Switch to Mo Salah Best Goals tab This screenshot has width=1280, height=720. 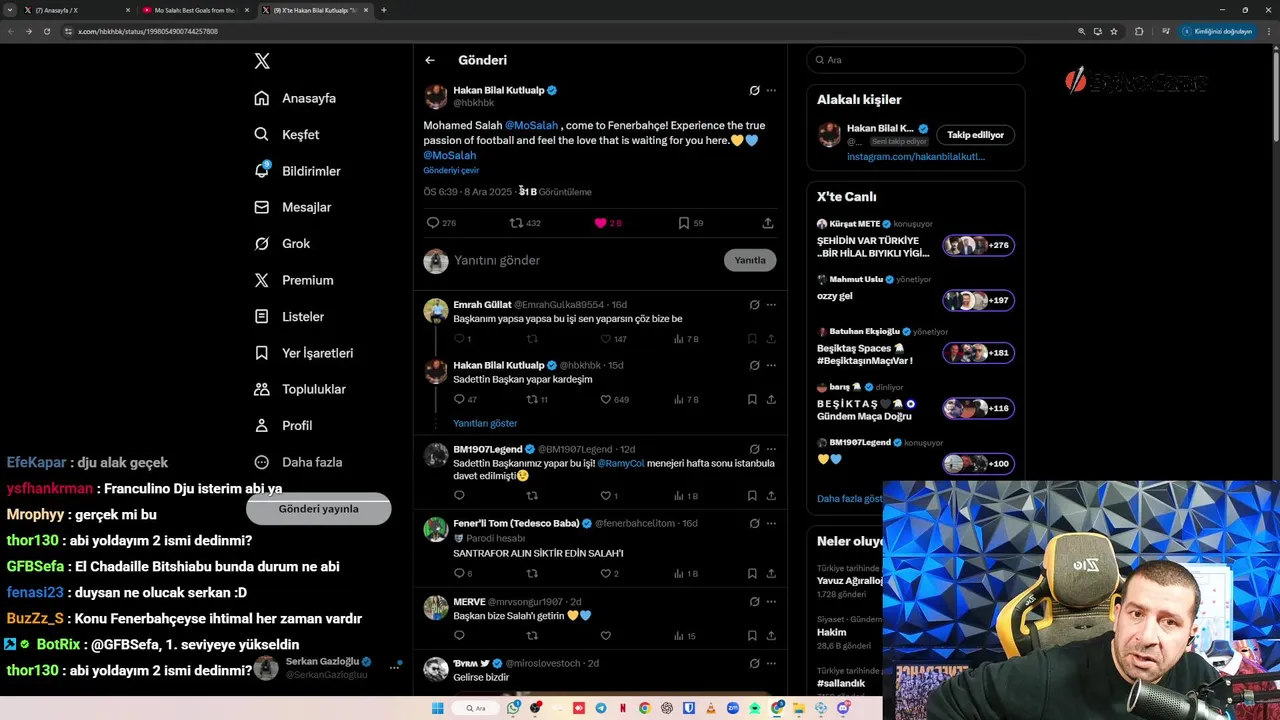[195, 10]
